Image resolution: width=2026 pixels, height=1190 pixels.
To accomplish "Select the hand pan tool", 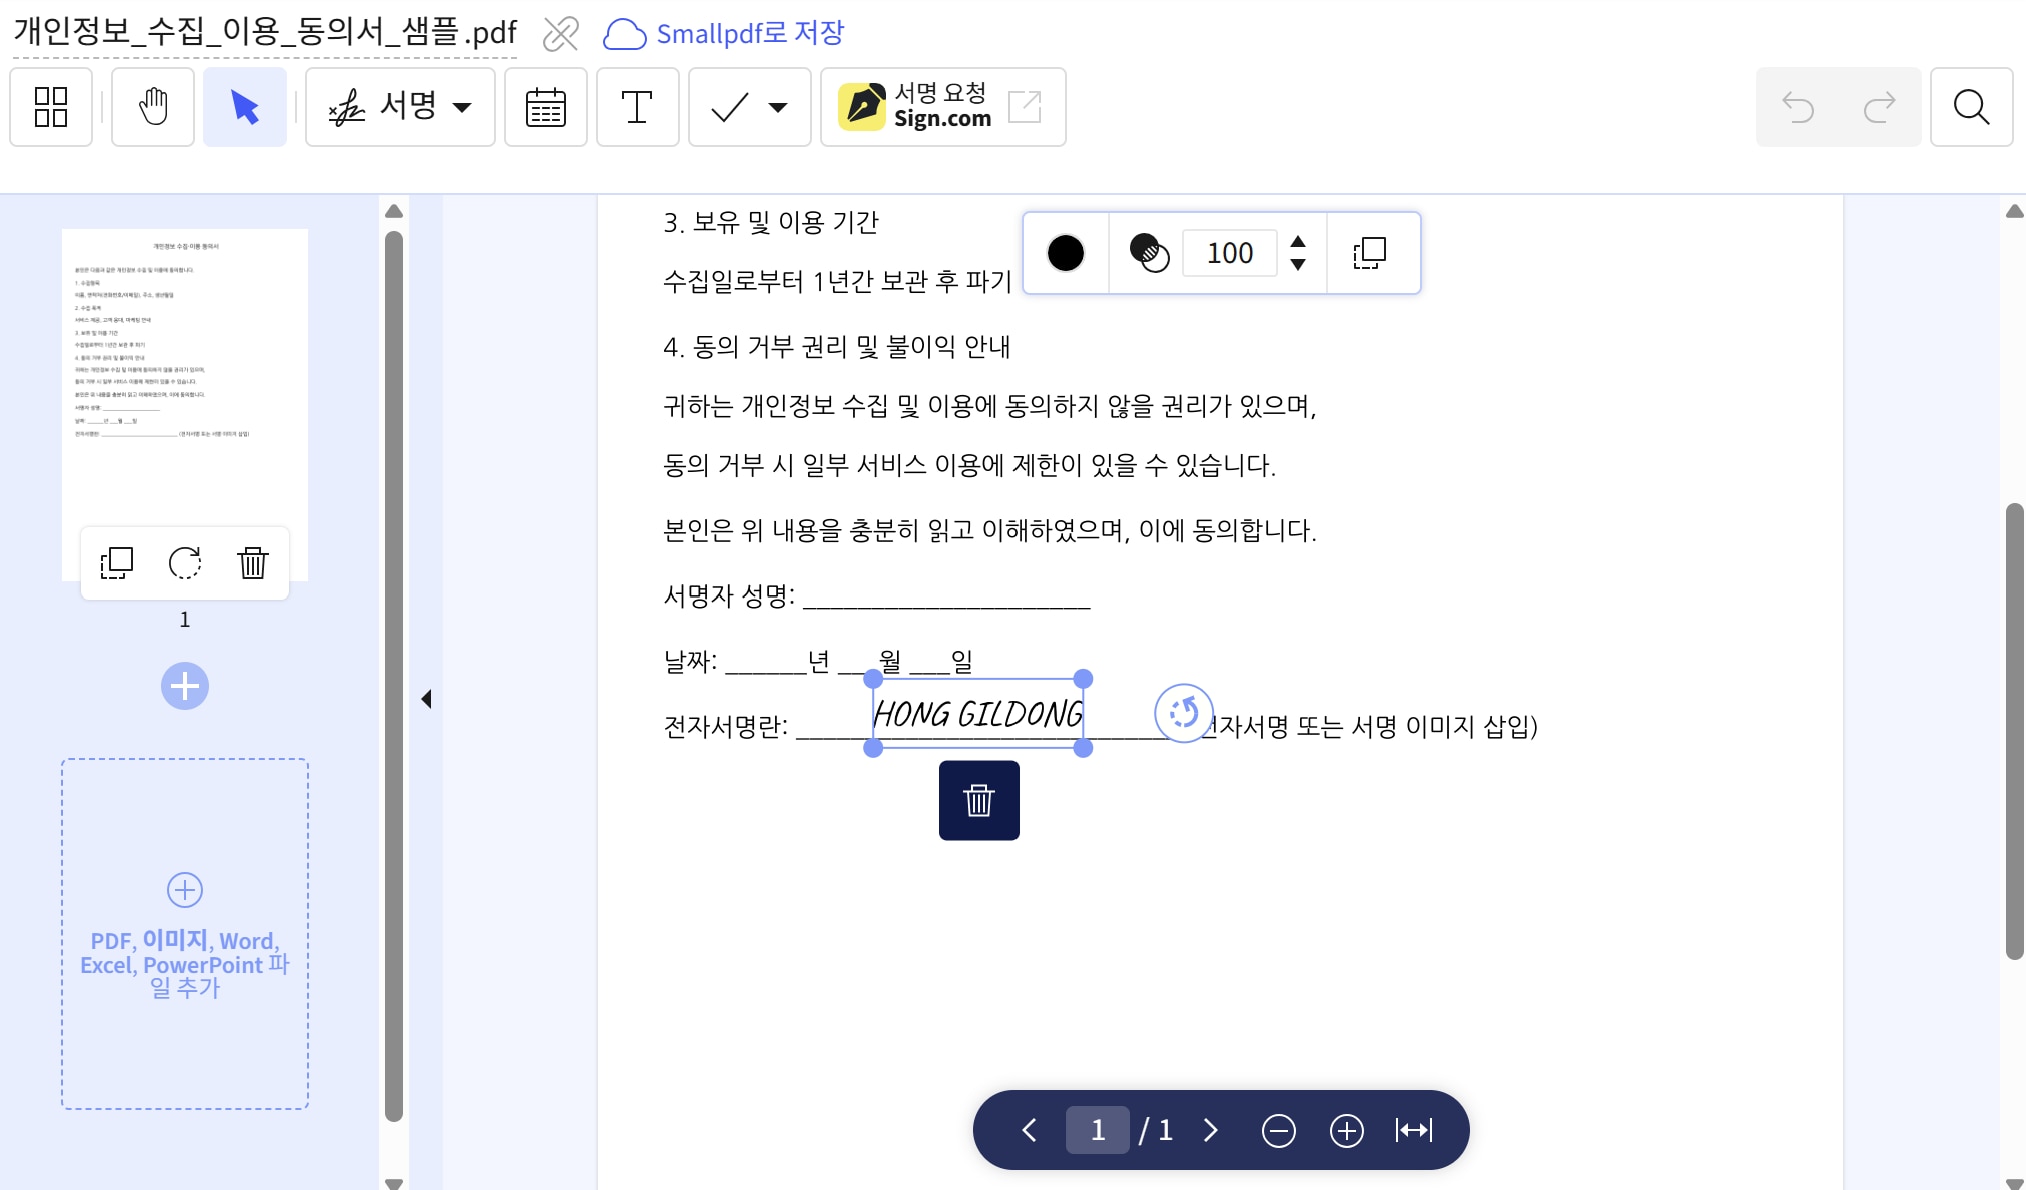I will pyautogui.click(x=152, y=107).
